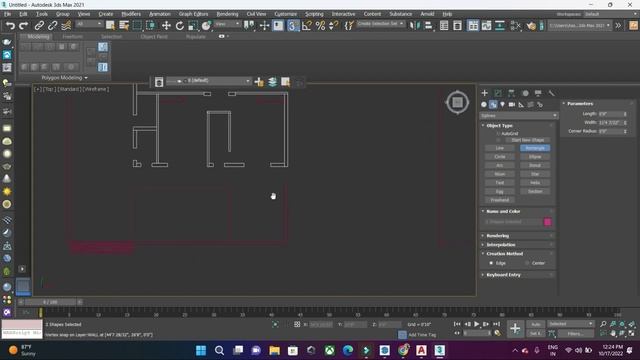Click the pink object color swatch
This screenshot has height=360, width=640.
(x=547, y=222)
